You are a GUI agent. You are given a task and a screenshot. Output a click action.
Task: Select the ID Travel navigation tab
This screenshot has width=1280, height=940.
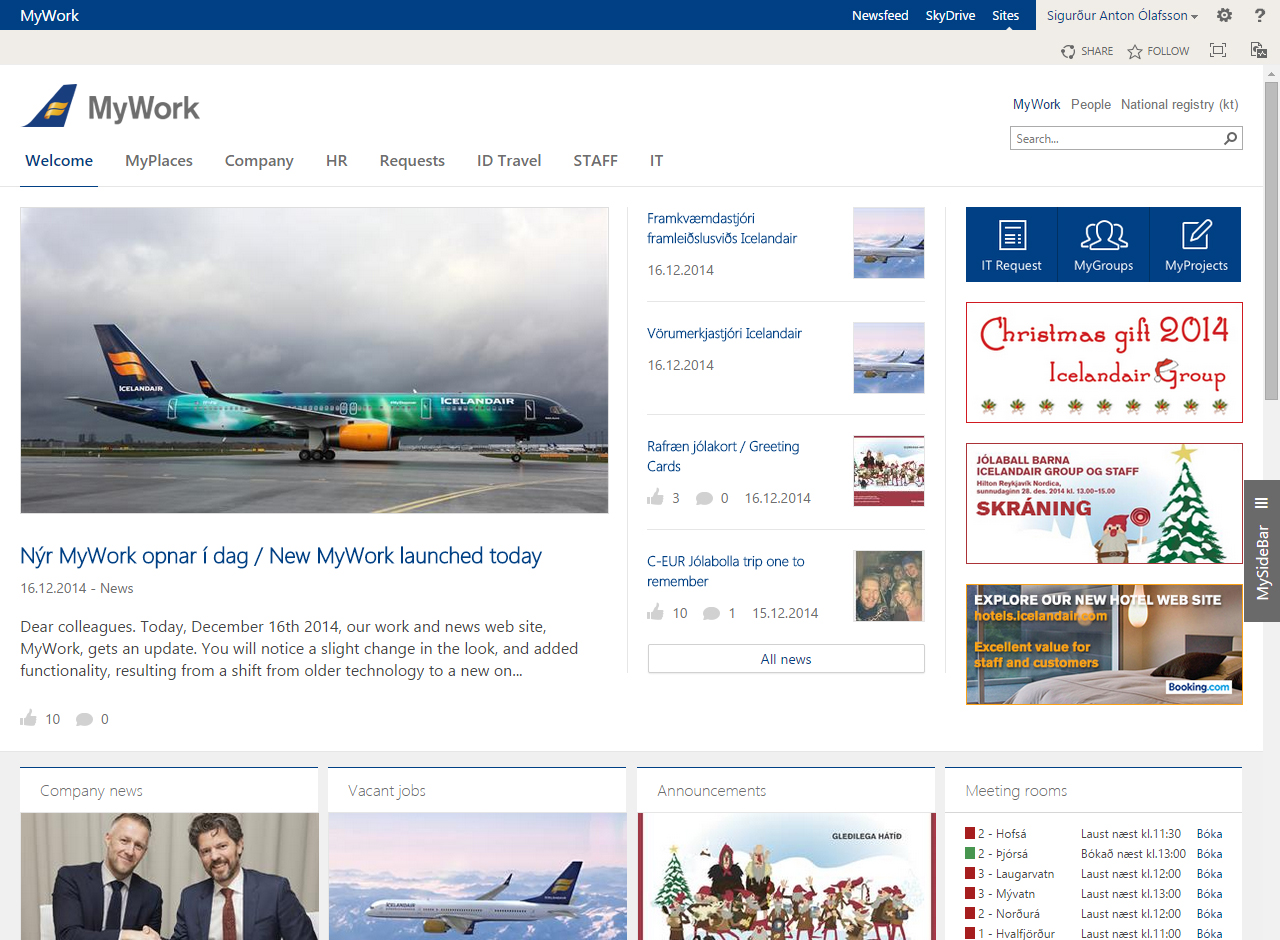click(x=509, y=160)
